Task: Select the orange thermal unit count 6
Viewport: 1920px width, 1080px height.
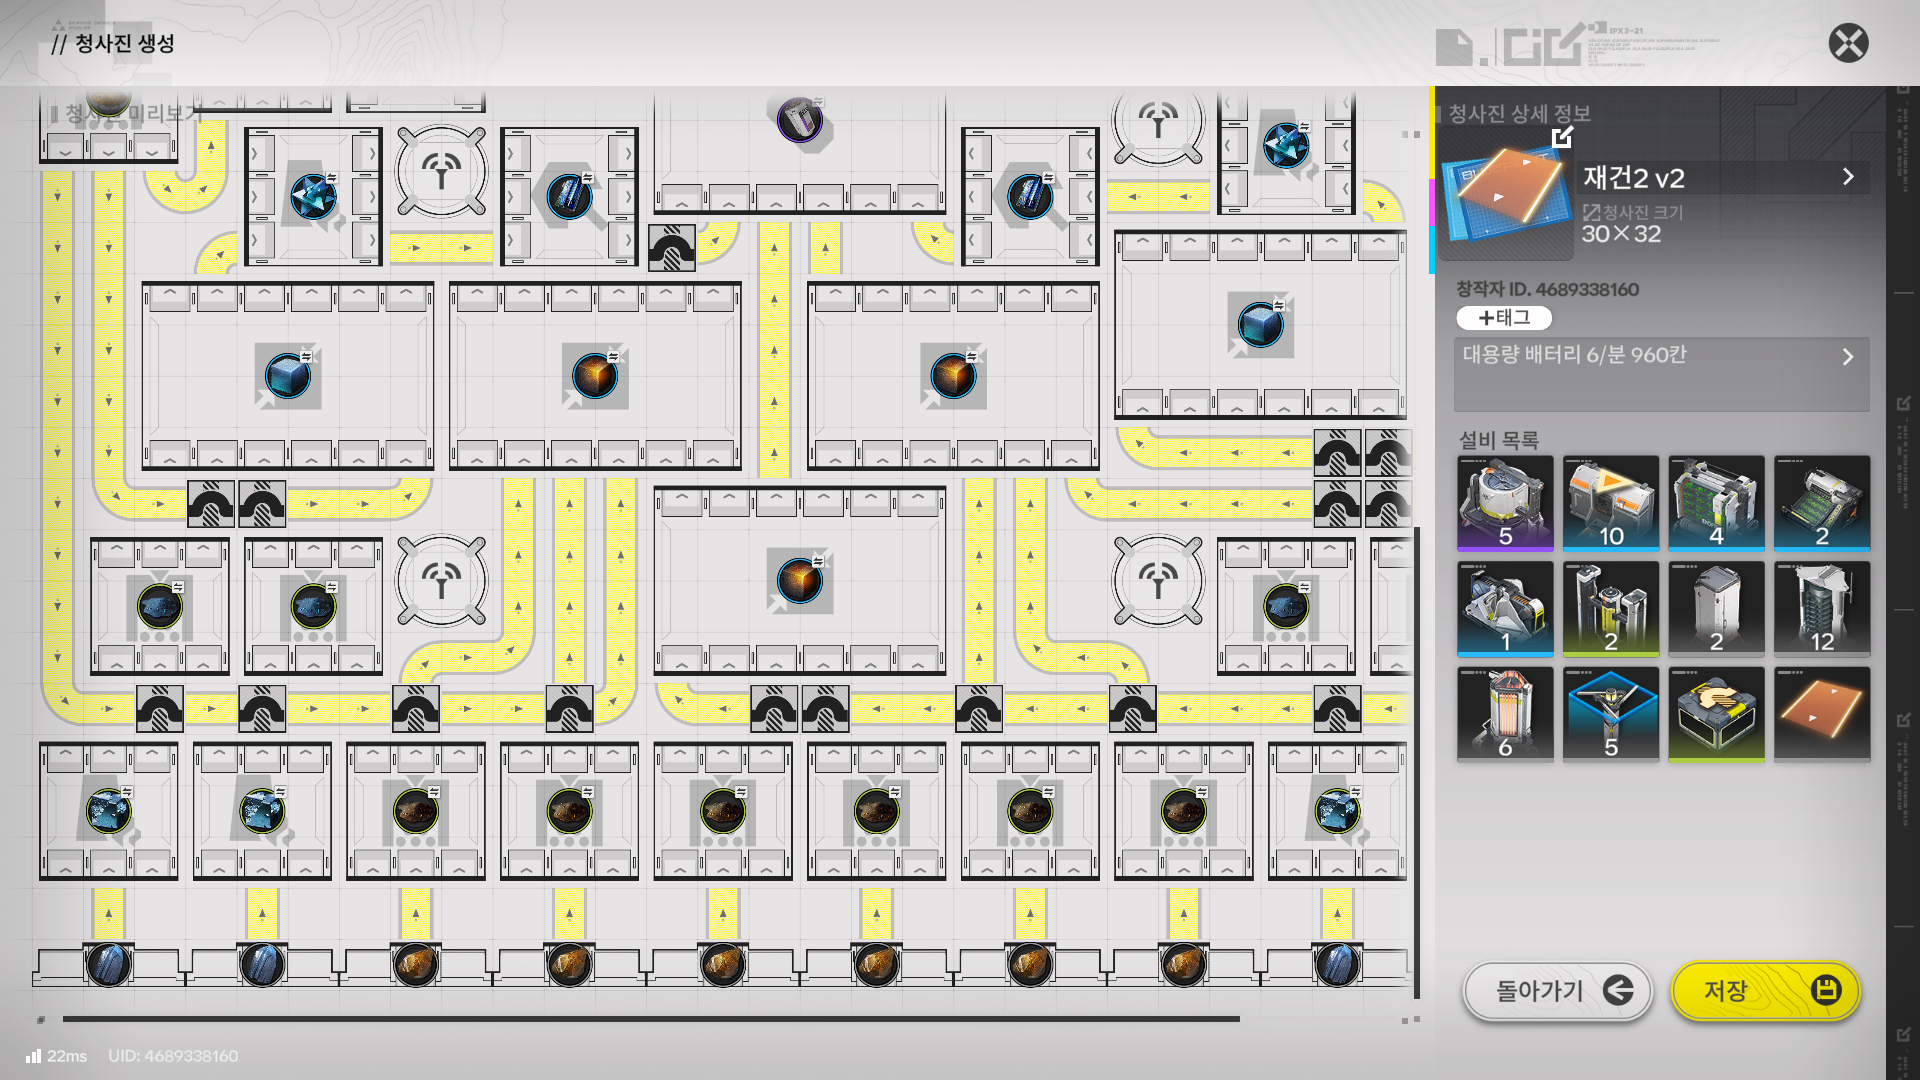Action: tap(1505, 714)
